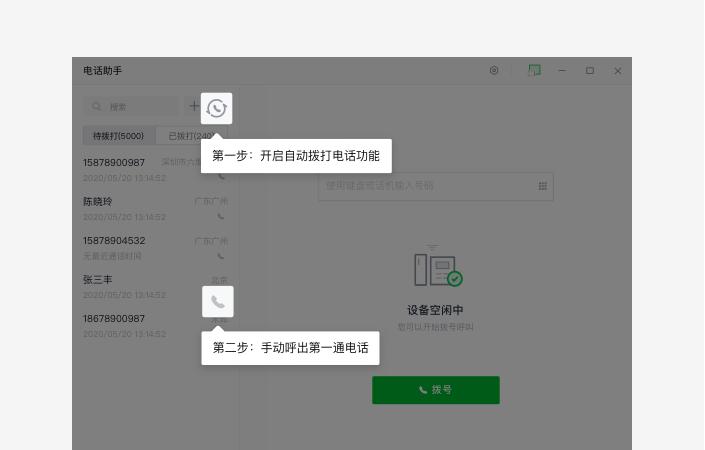Open the dial keypad grid icon
This screenshot has height=450, width=705.
coord(543,186)
